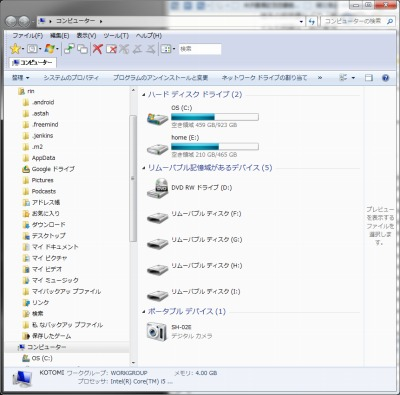Collapse the ハード ディスク ドライブ group
Viewport: 400px width, 395px height.
(x=144, y=95)
